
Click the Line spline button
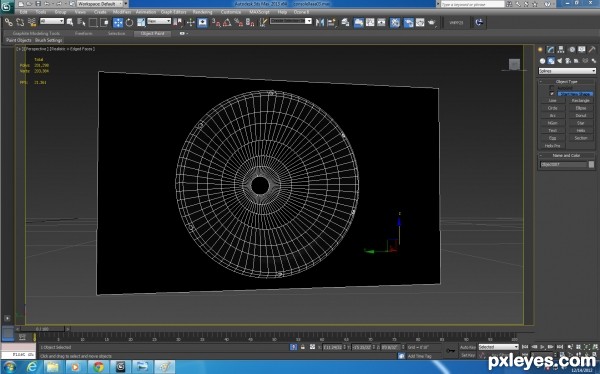[x=553, y=101]
